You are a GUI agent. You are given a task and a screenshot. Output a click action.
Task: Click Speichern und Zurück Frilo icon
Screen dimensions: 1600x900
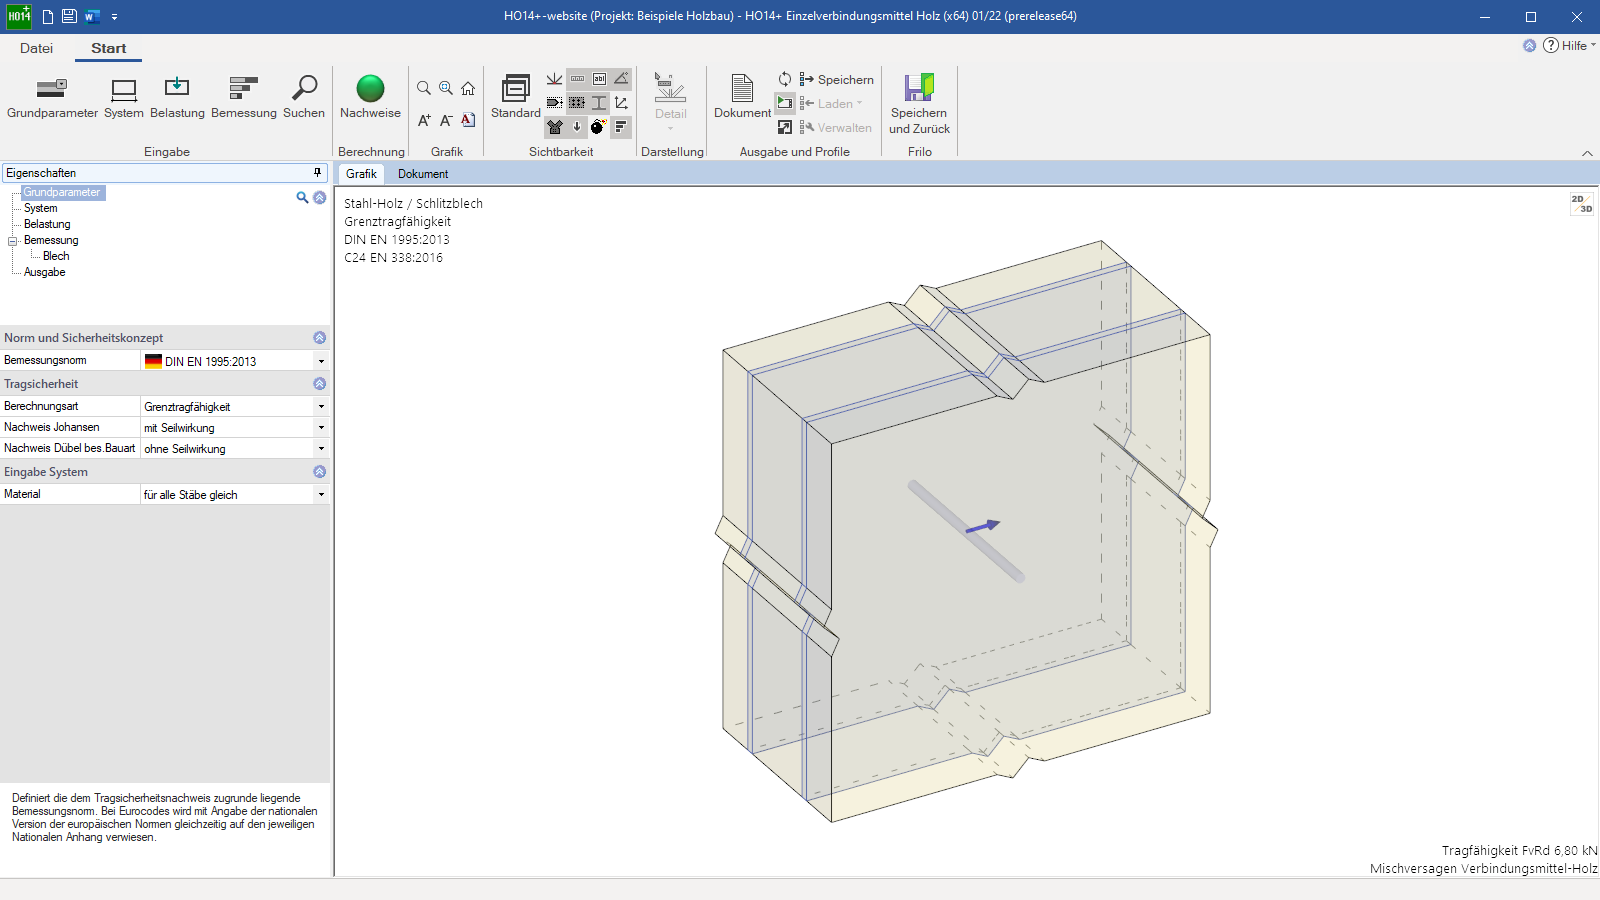(919, 104)
